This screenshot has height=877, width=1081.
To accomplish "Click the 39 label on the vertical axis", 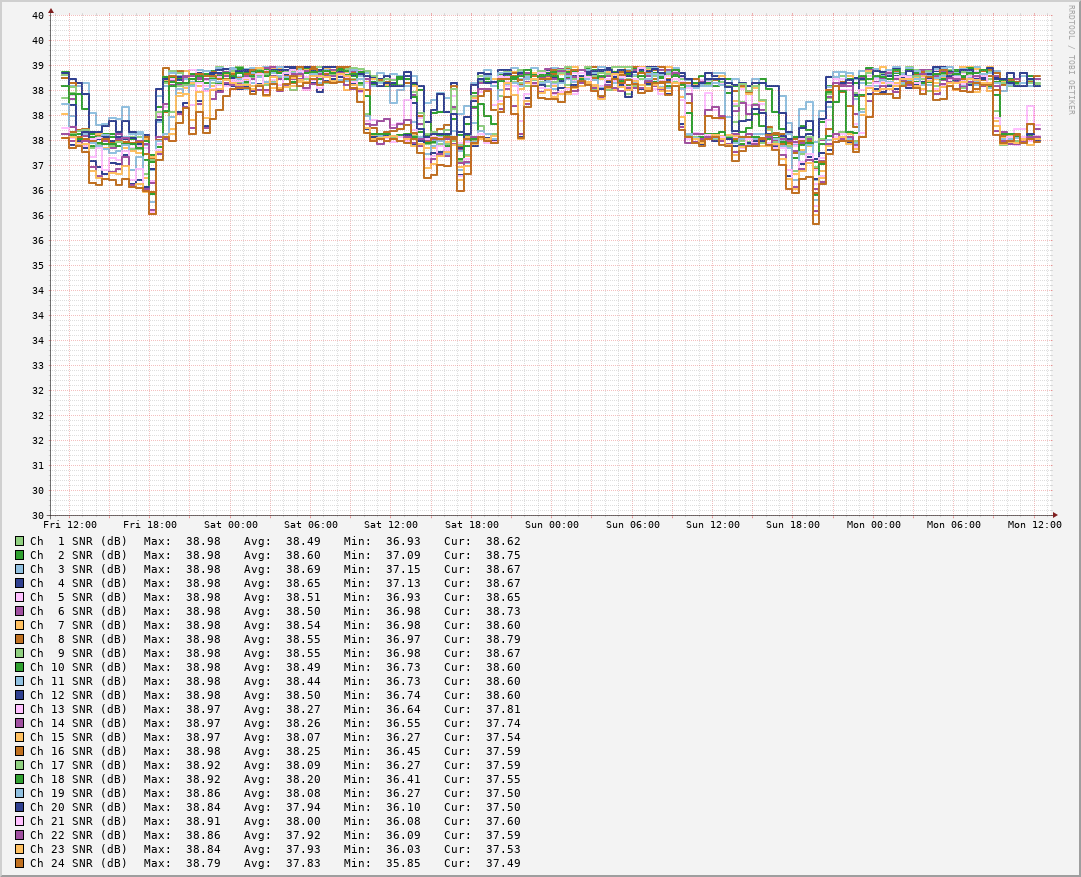I will click(38, 66).
